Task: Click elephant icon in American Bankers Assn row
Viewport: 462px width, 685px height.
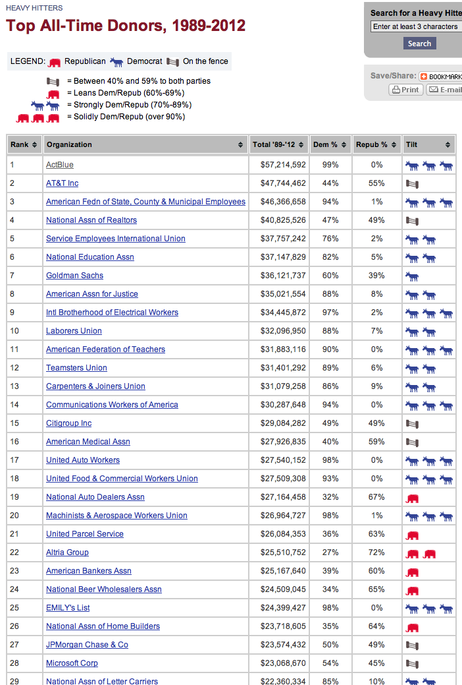Action: [x=412, y=572]
